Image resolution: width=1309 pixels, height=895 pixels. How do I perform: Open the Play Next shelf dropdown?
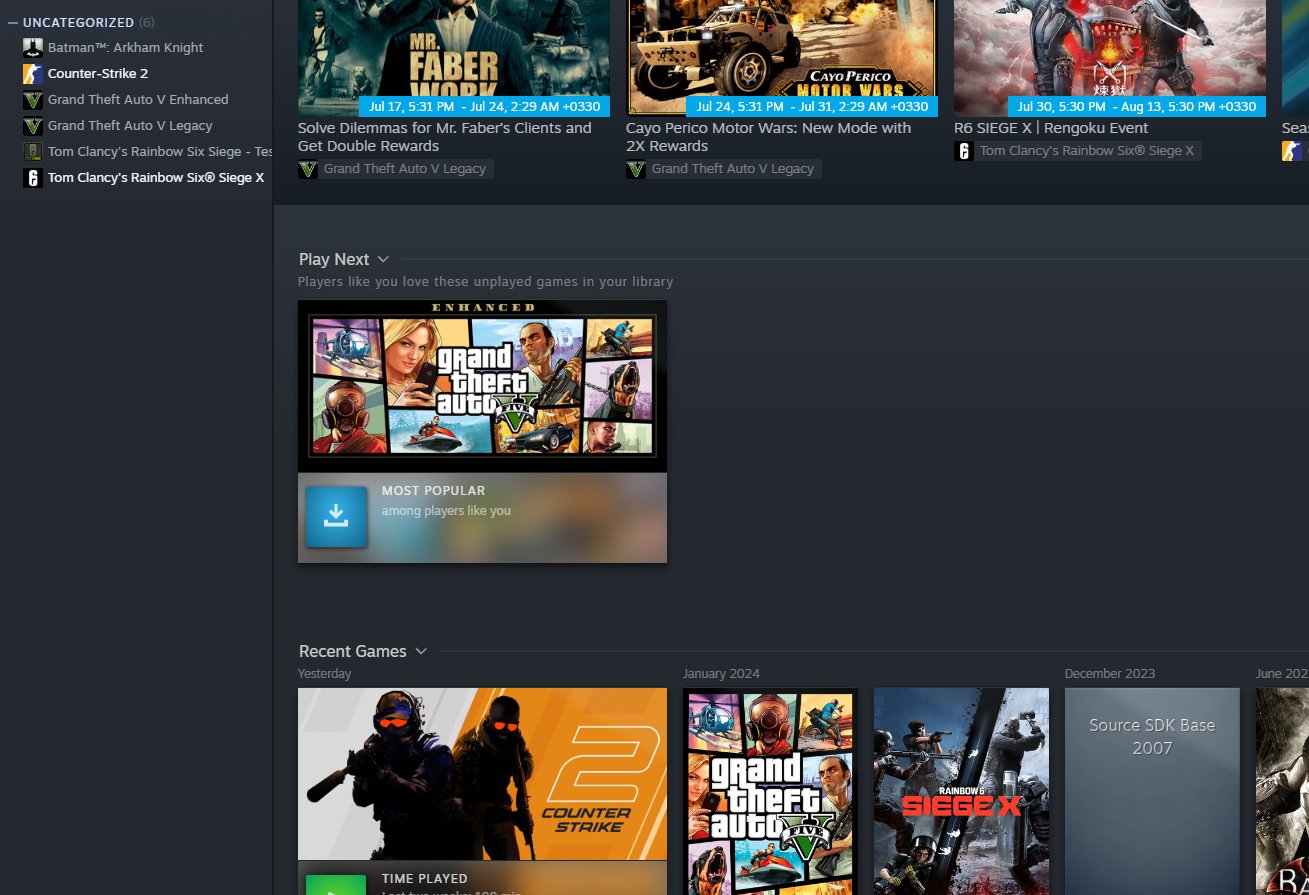383,260
